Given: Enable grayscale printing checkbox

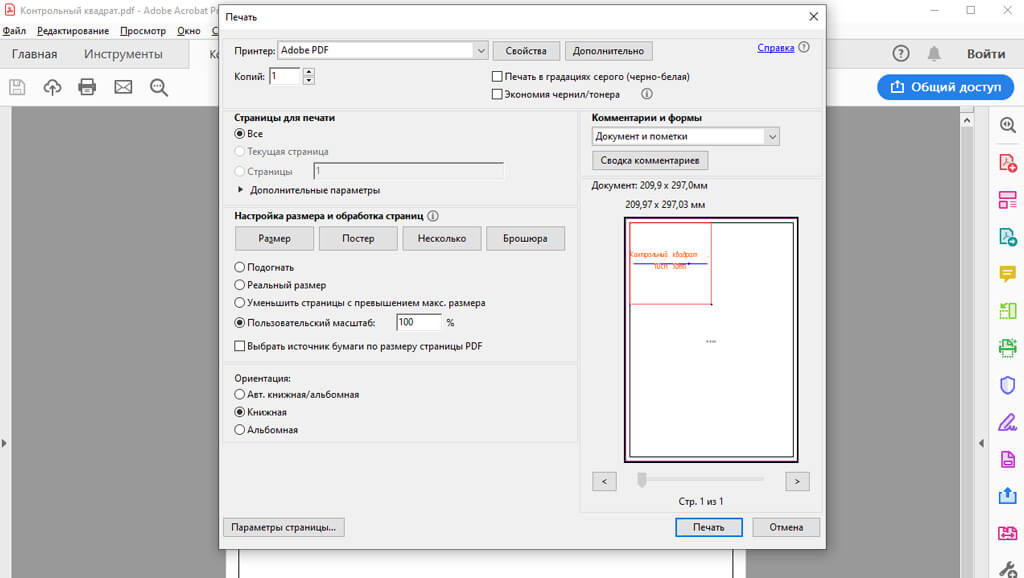Looking at the screenshot, I should click(497, 77).
